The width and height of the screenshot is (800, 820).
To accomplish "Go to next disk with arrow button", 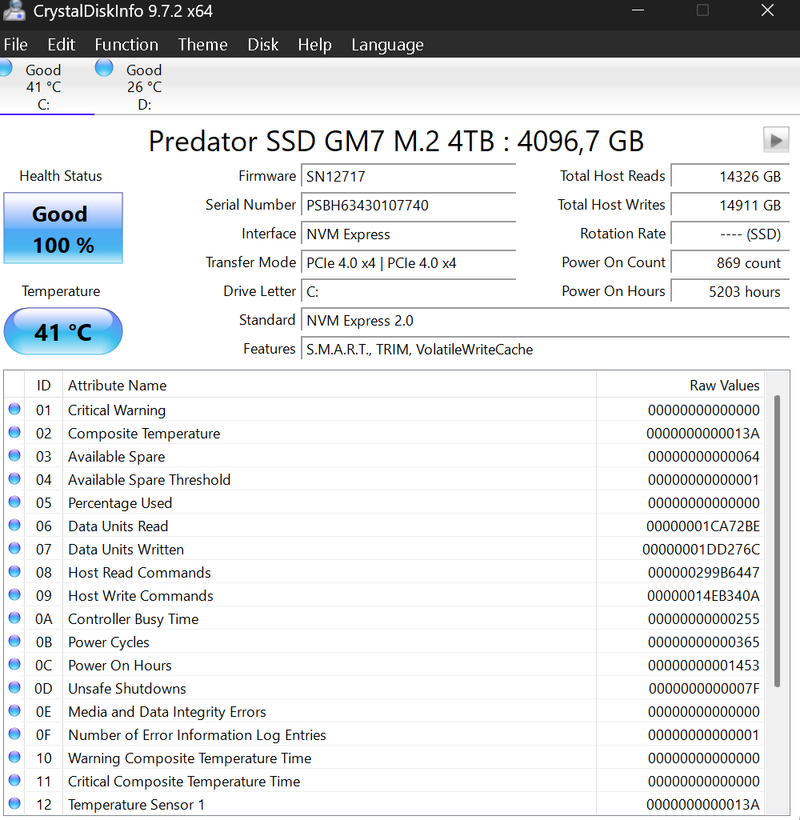I will coord(776,140).
